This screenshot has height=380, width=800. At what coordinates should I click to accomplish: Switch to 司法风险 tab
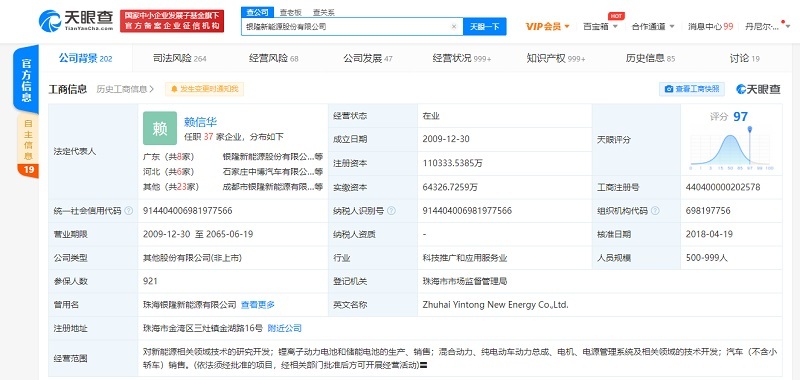[180, 58]
